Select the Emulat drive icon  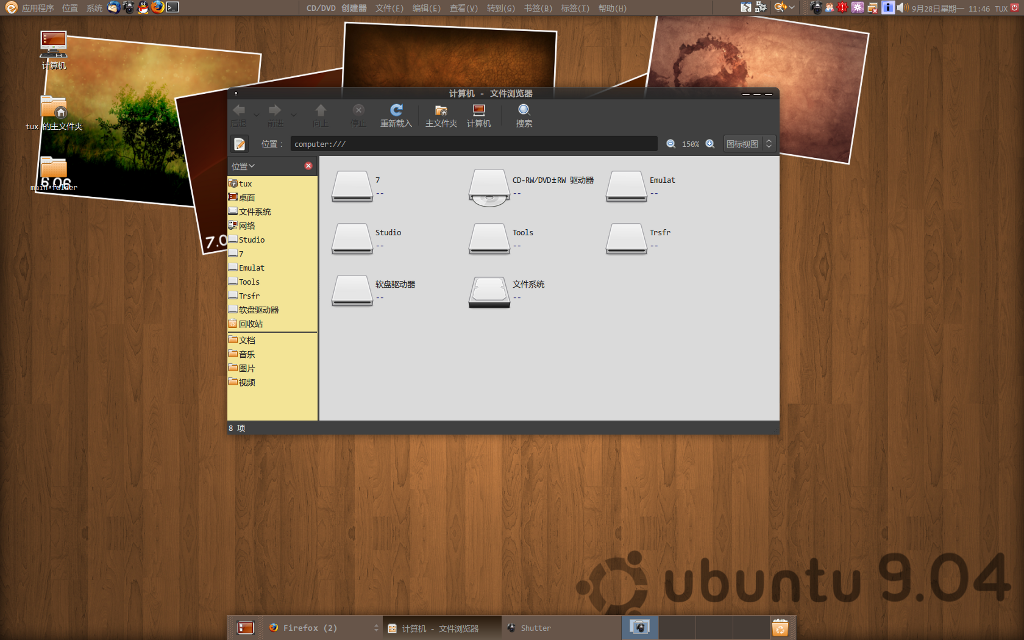click(x=626, y=186)
